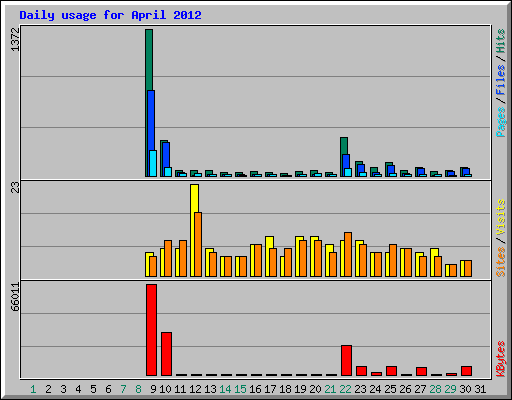Click the "Daily usage for April 2012" title
512x400 pixels.
click(x=110, y=15)
